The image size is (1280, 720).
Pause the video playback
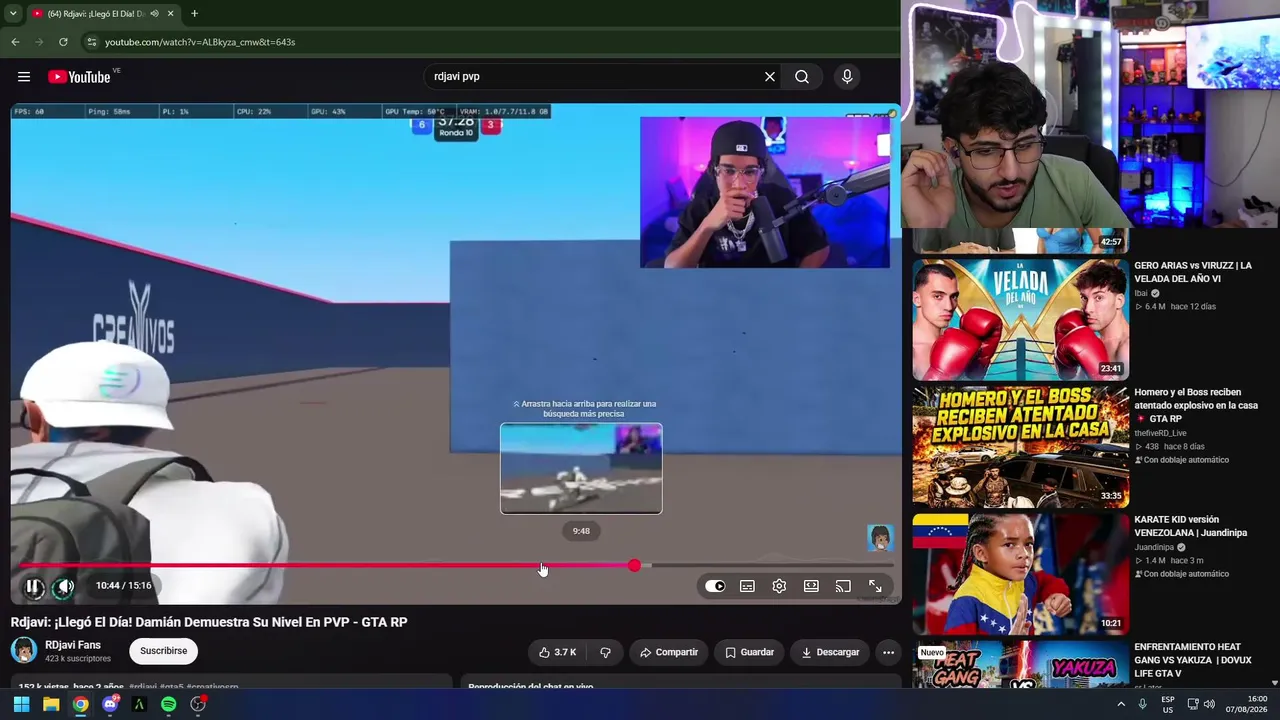(33, 587)
